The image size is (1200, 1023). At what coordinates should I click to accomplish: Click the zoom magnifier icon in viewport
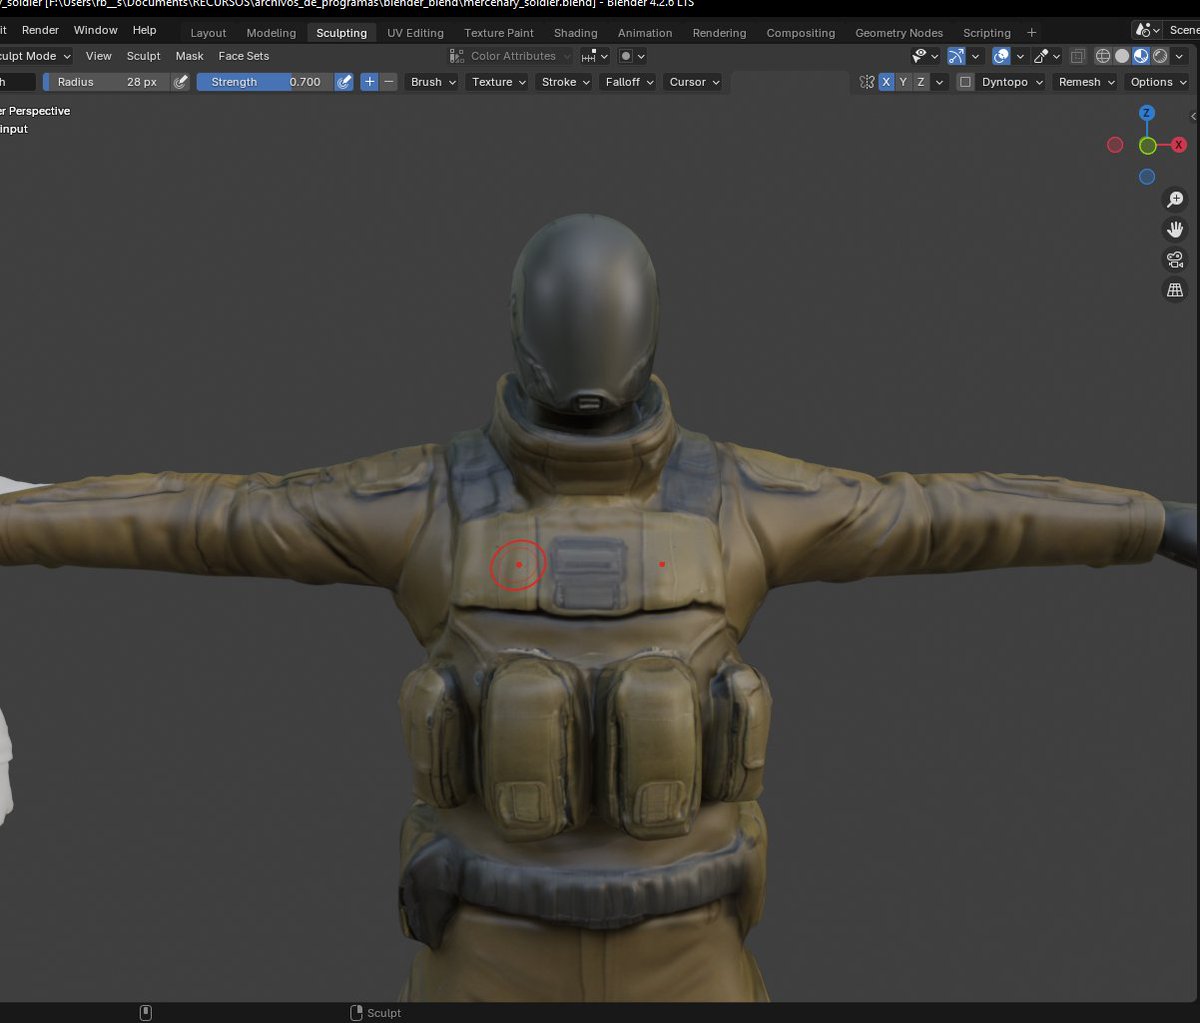(1175, 200)
